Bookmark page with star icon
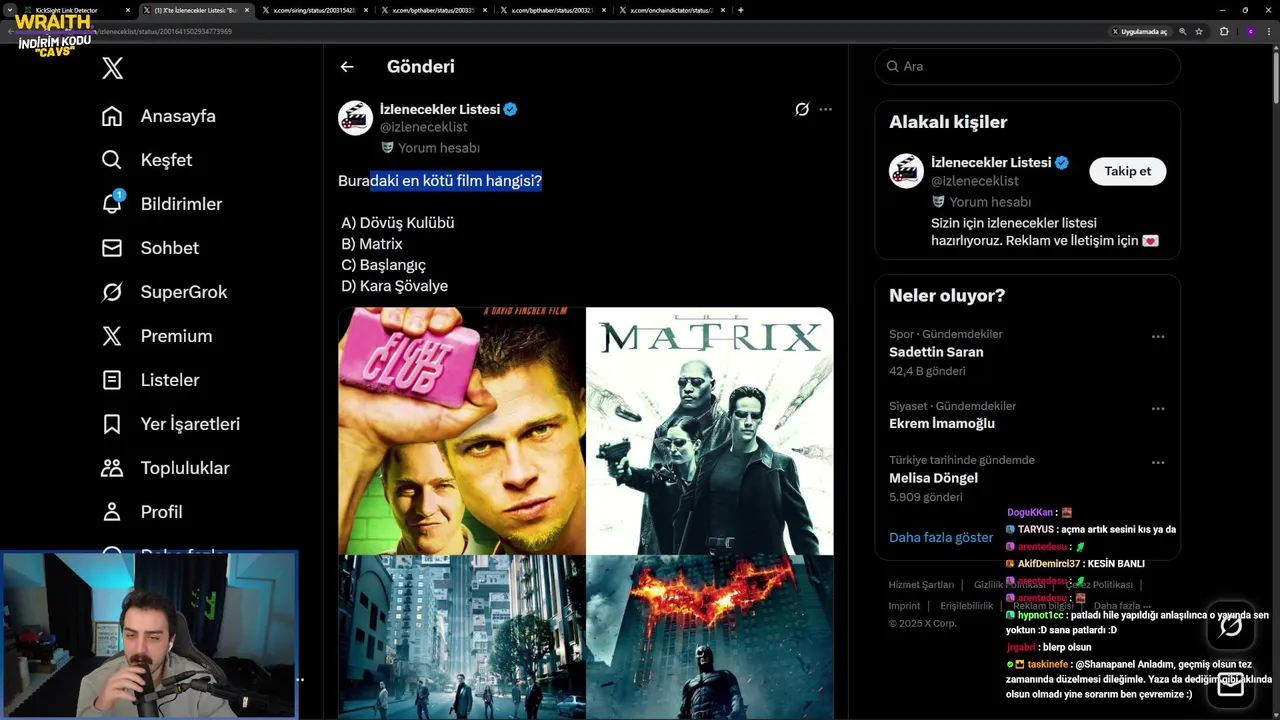1280x720 pixels. point(1199,31)
